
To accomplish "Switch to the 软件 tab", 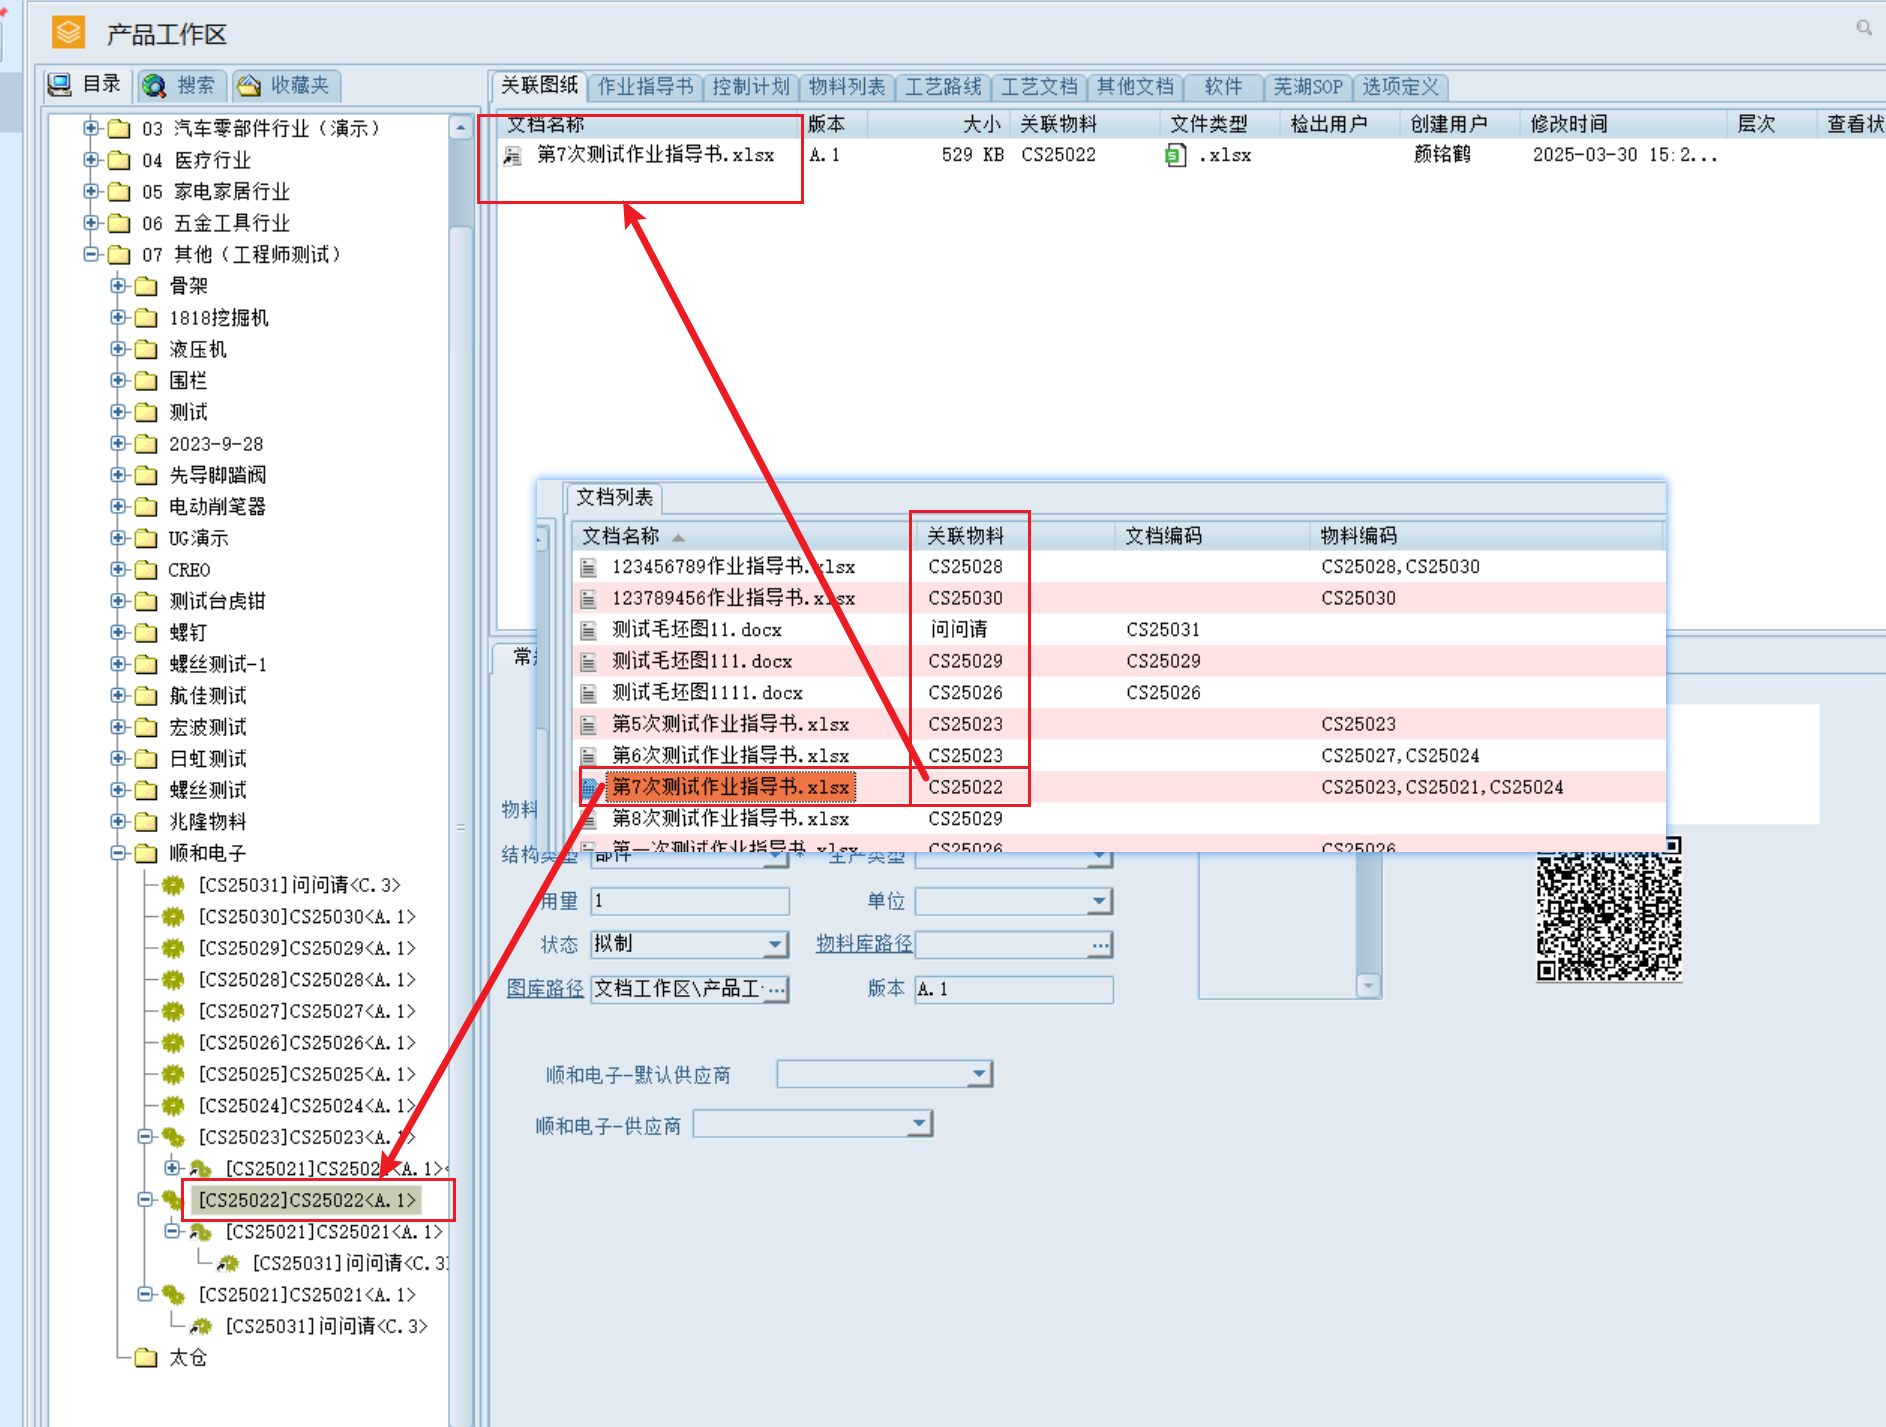I will point(1222,87).
